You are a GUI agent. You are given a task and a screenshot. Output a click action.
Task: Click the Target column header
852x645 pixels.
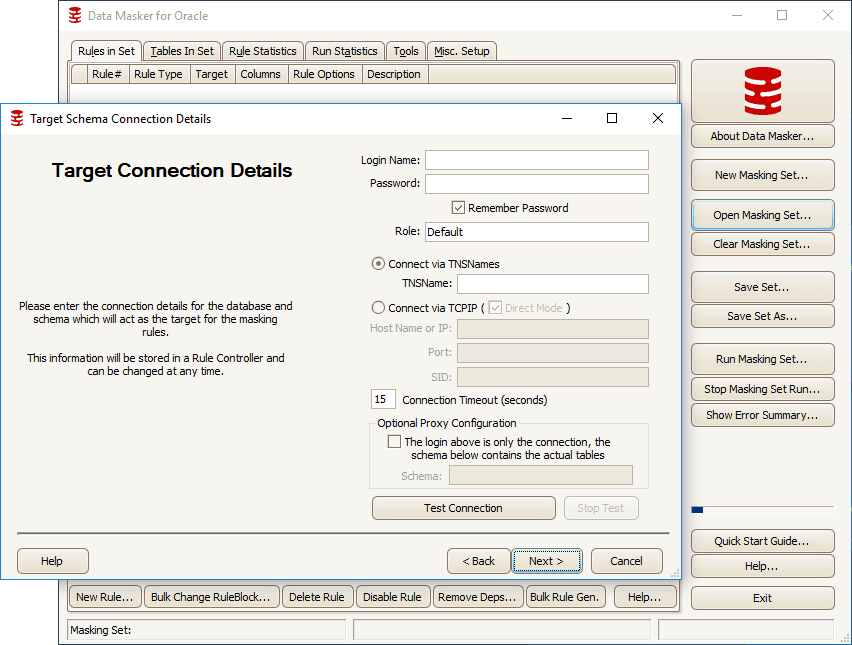point(212,74)
